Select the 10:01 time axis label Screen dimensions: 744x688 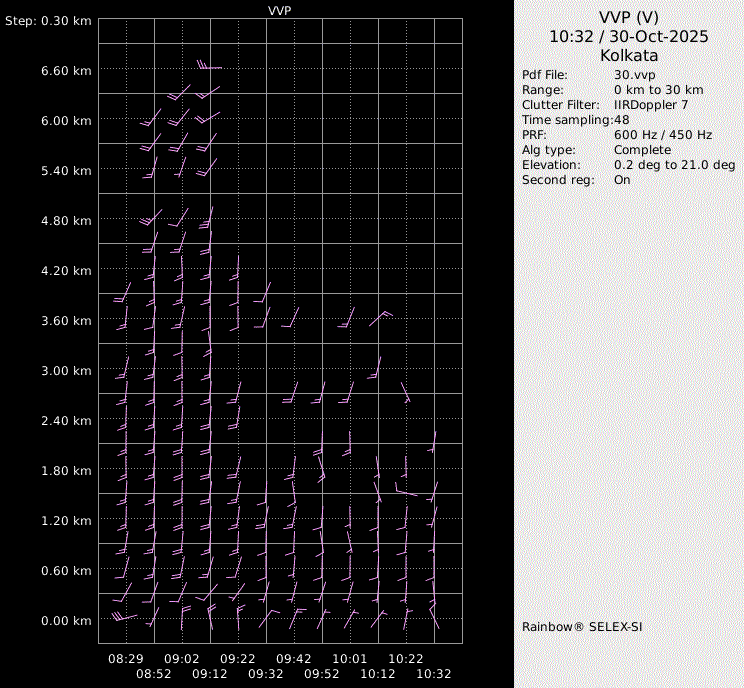coord(350,659)
